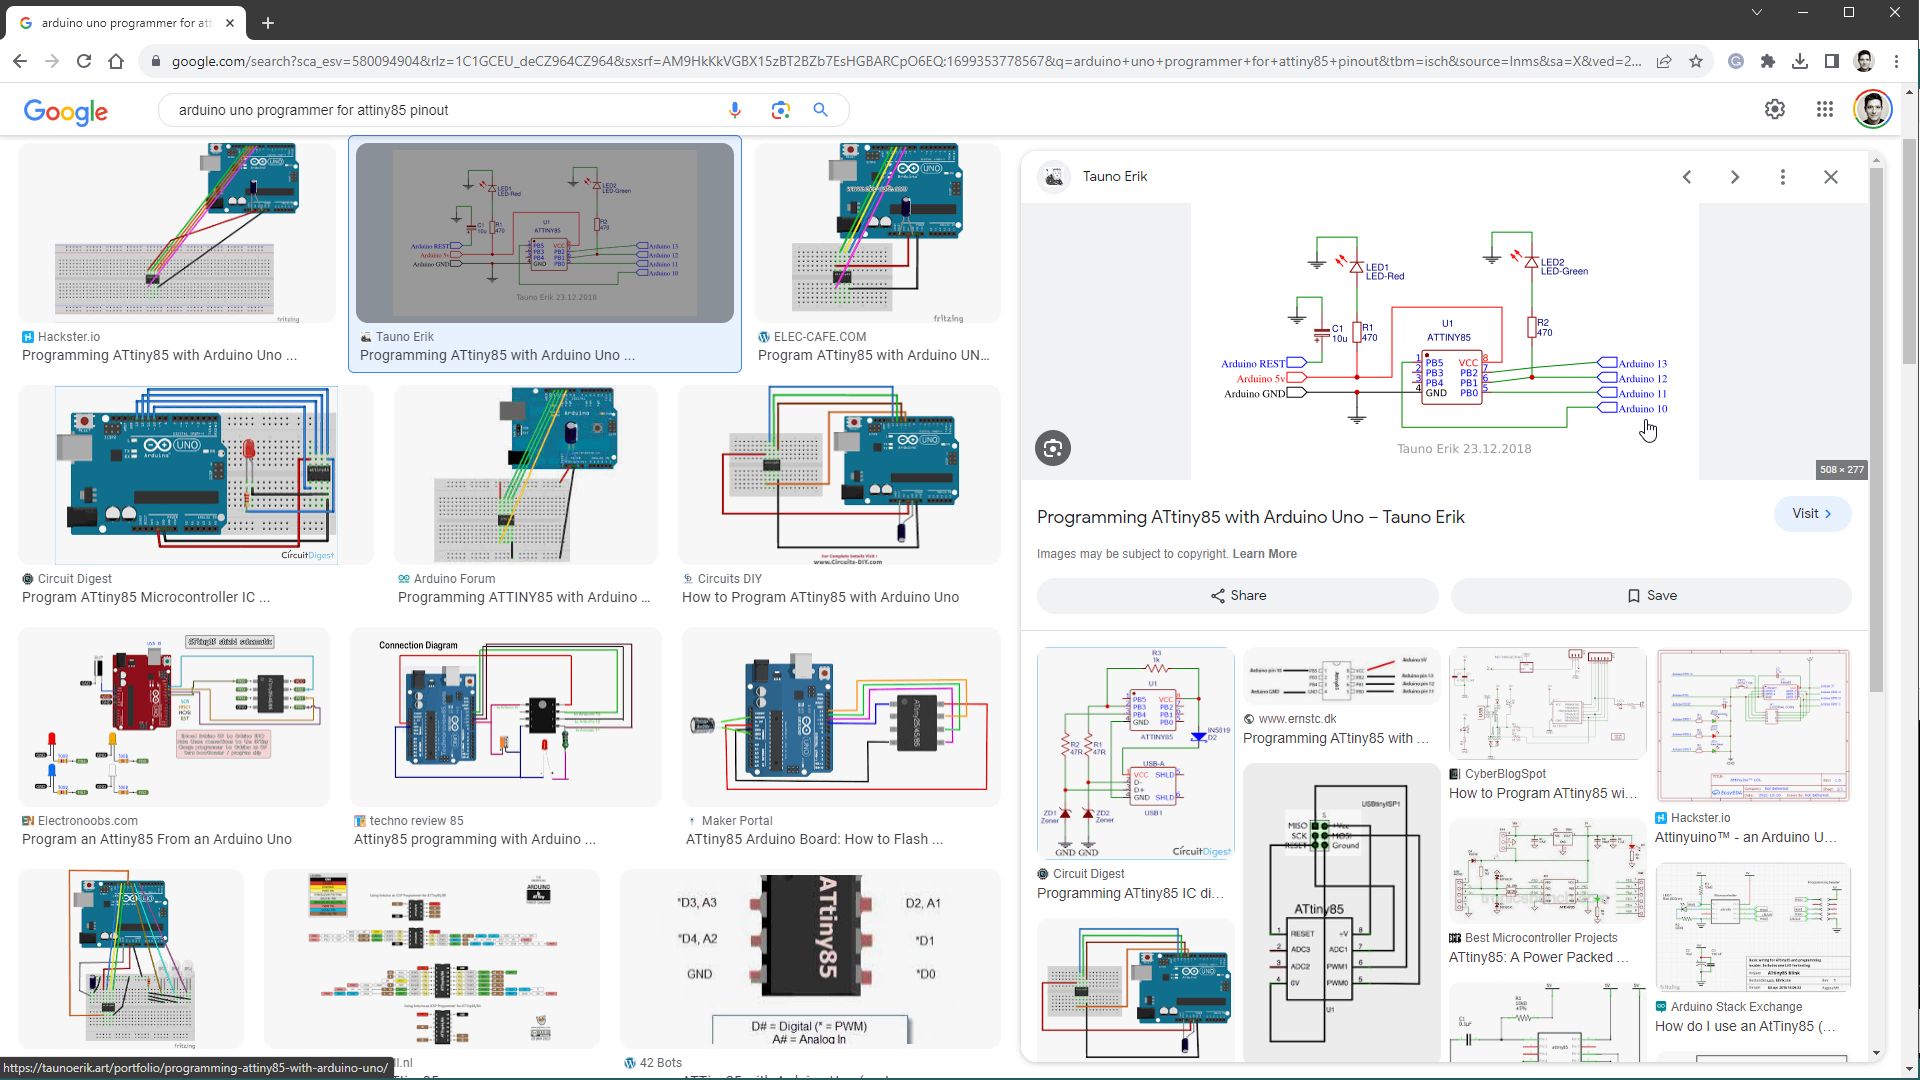Click the Lens icon on preview image

pos(1053,449)
